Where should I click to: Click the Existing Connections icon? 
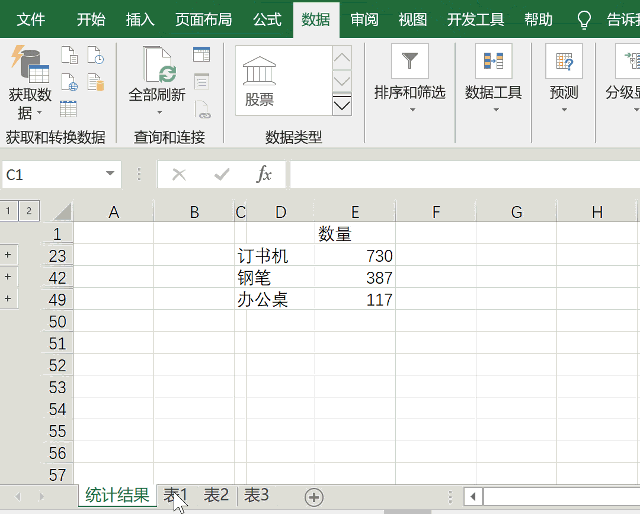96,82
